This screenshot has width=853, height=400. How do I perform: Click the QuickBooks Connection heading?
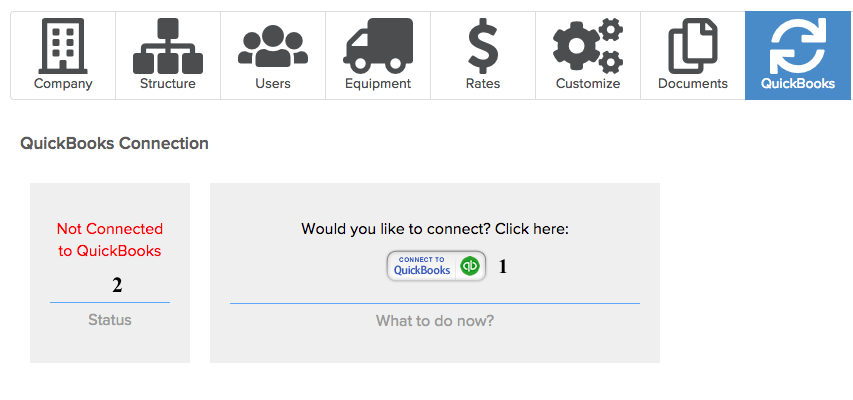point(114,144)
